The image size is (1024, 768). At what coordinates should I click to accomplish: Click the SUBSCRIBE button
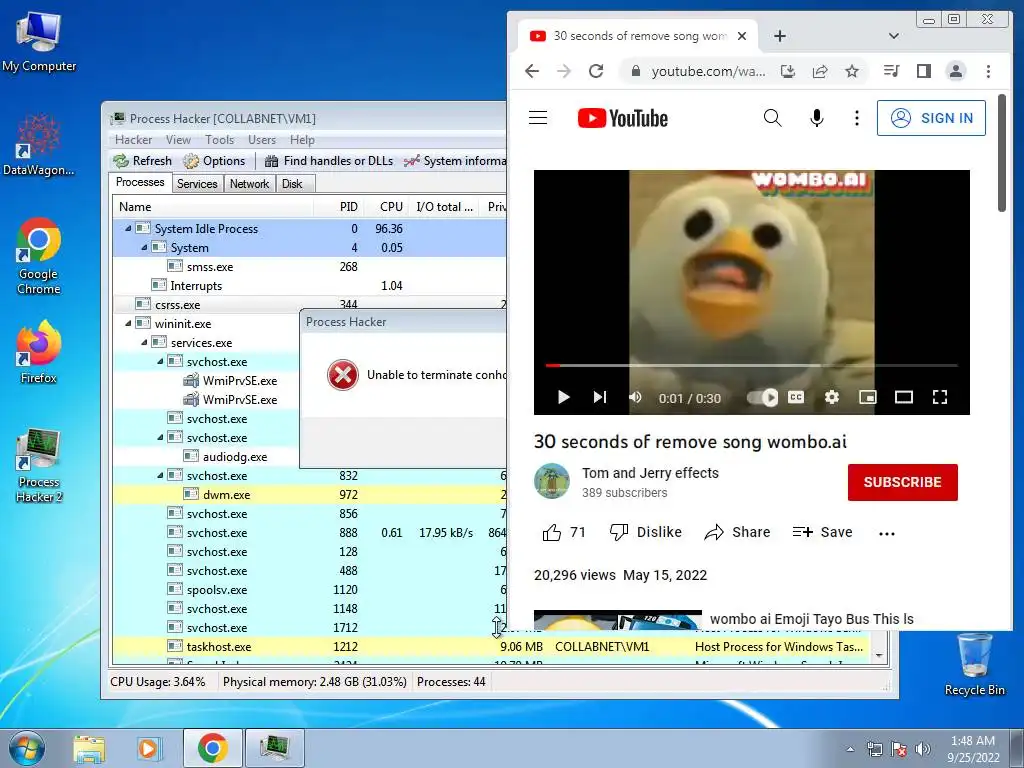point(903,482)
